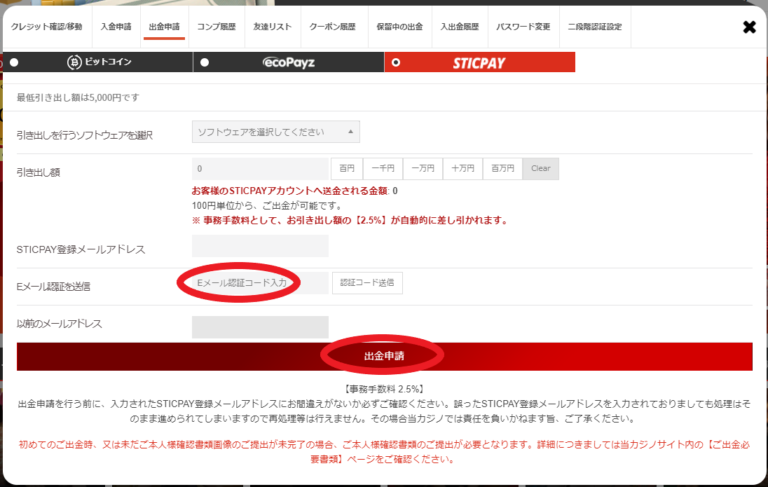Open the 保留中の出金 tab
The height and width of the screenshot is (487, 768).
400,26
